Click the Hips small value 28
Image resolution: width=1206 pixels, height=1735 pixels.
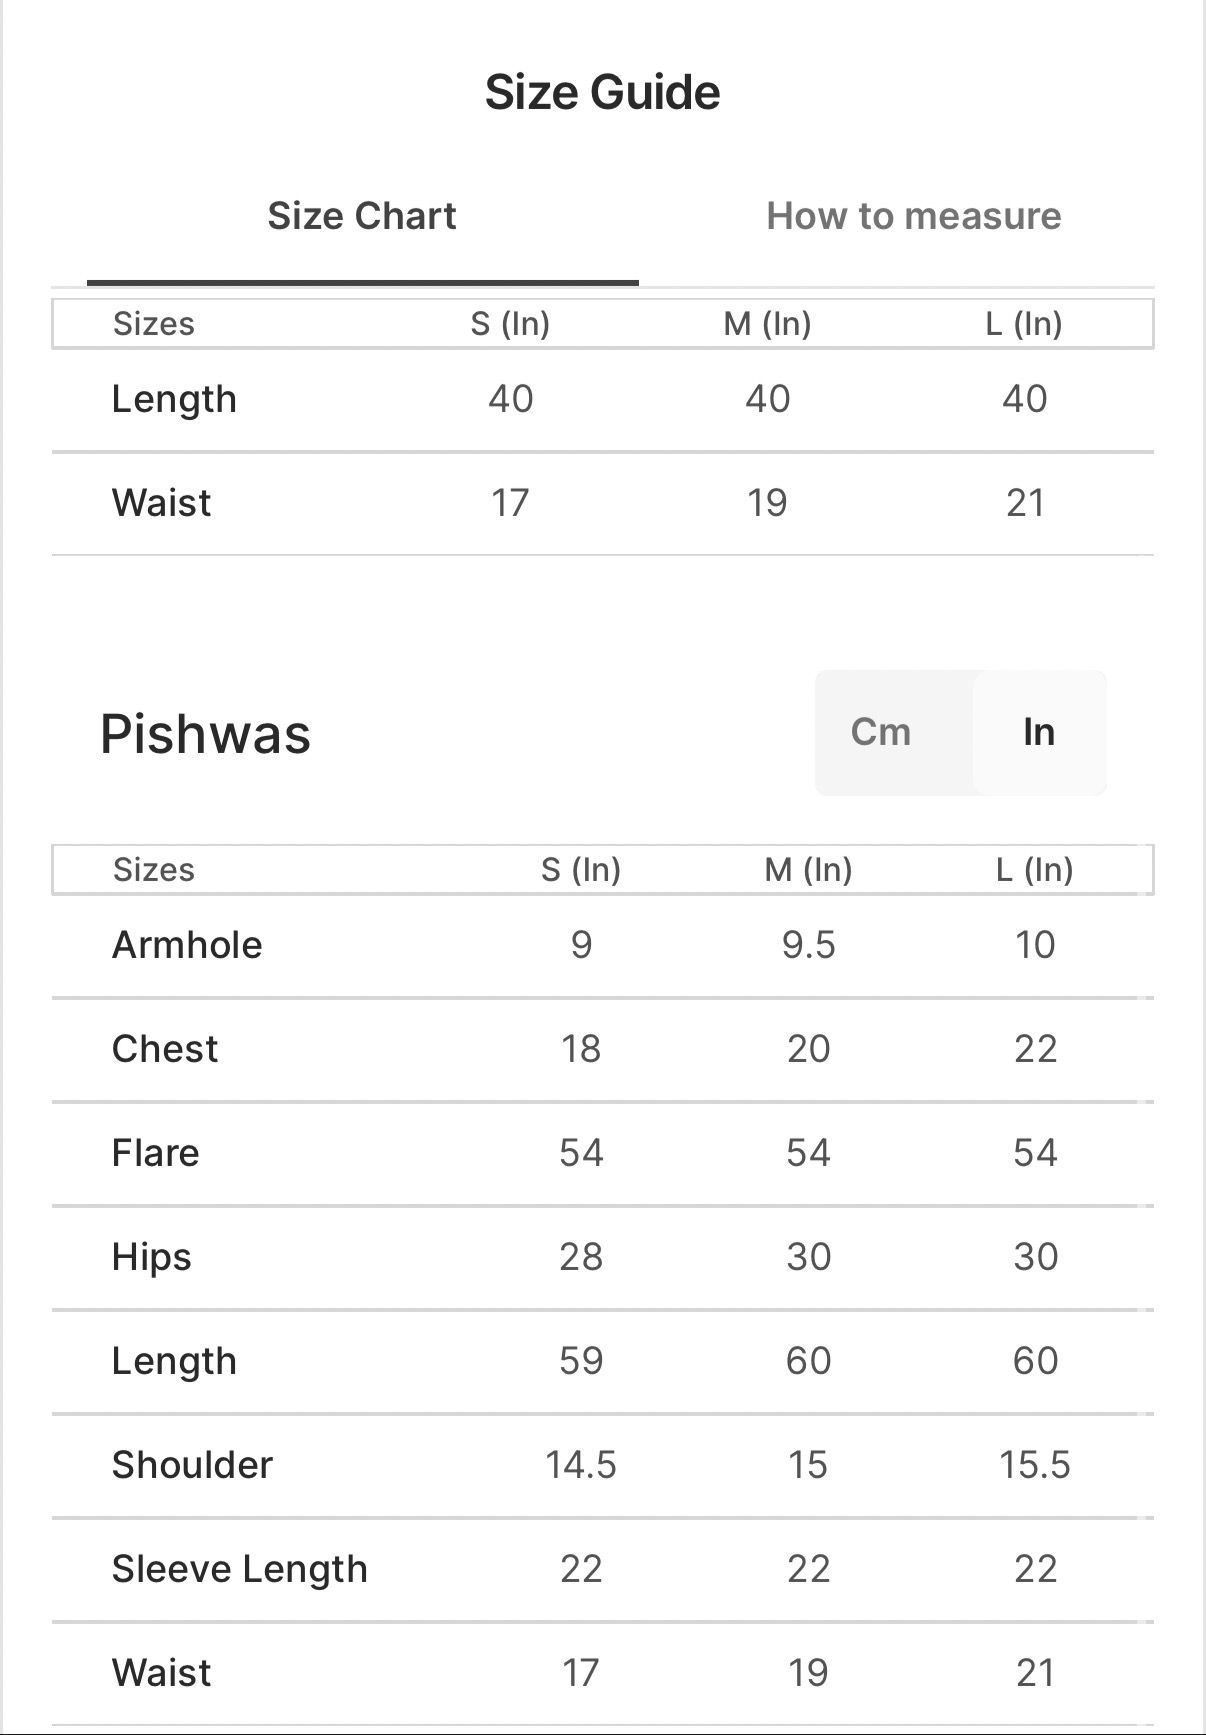click(x=581, y=1257)
